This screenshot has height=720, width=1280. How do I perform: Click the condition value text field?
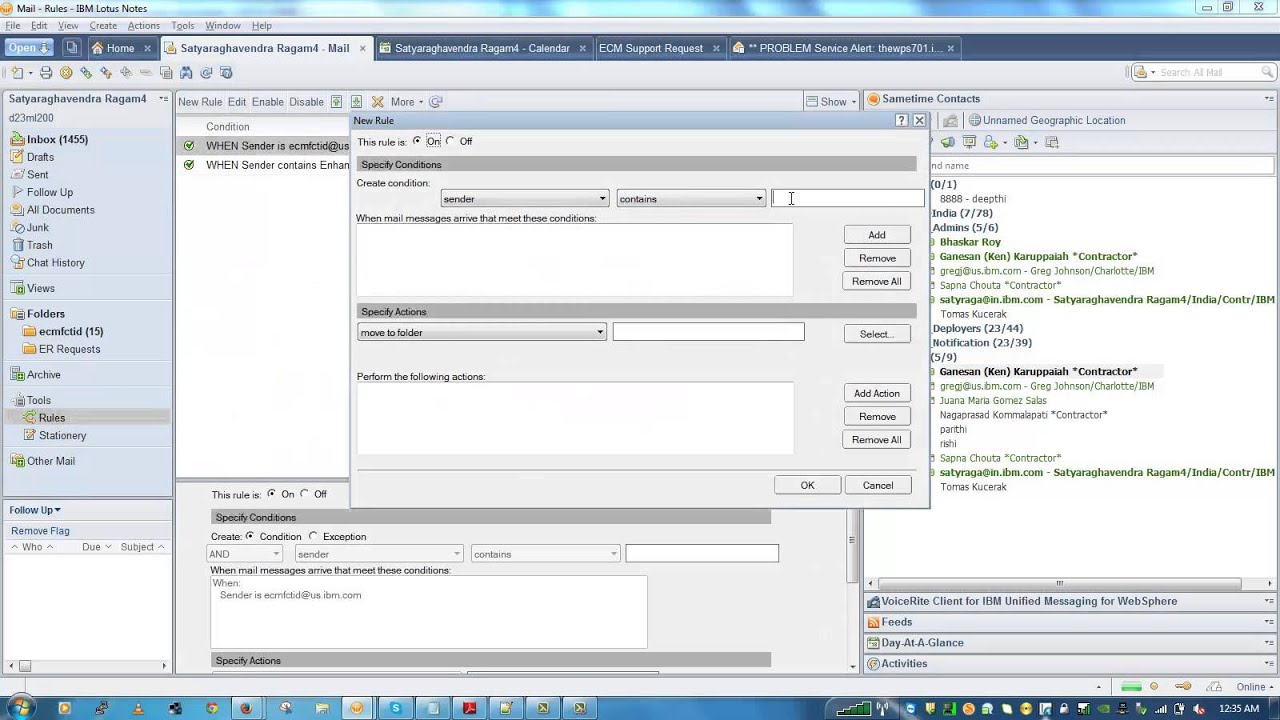pos(848,199)
